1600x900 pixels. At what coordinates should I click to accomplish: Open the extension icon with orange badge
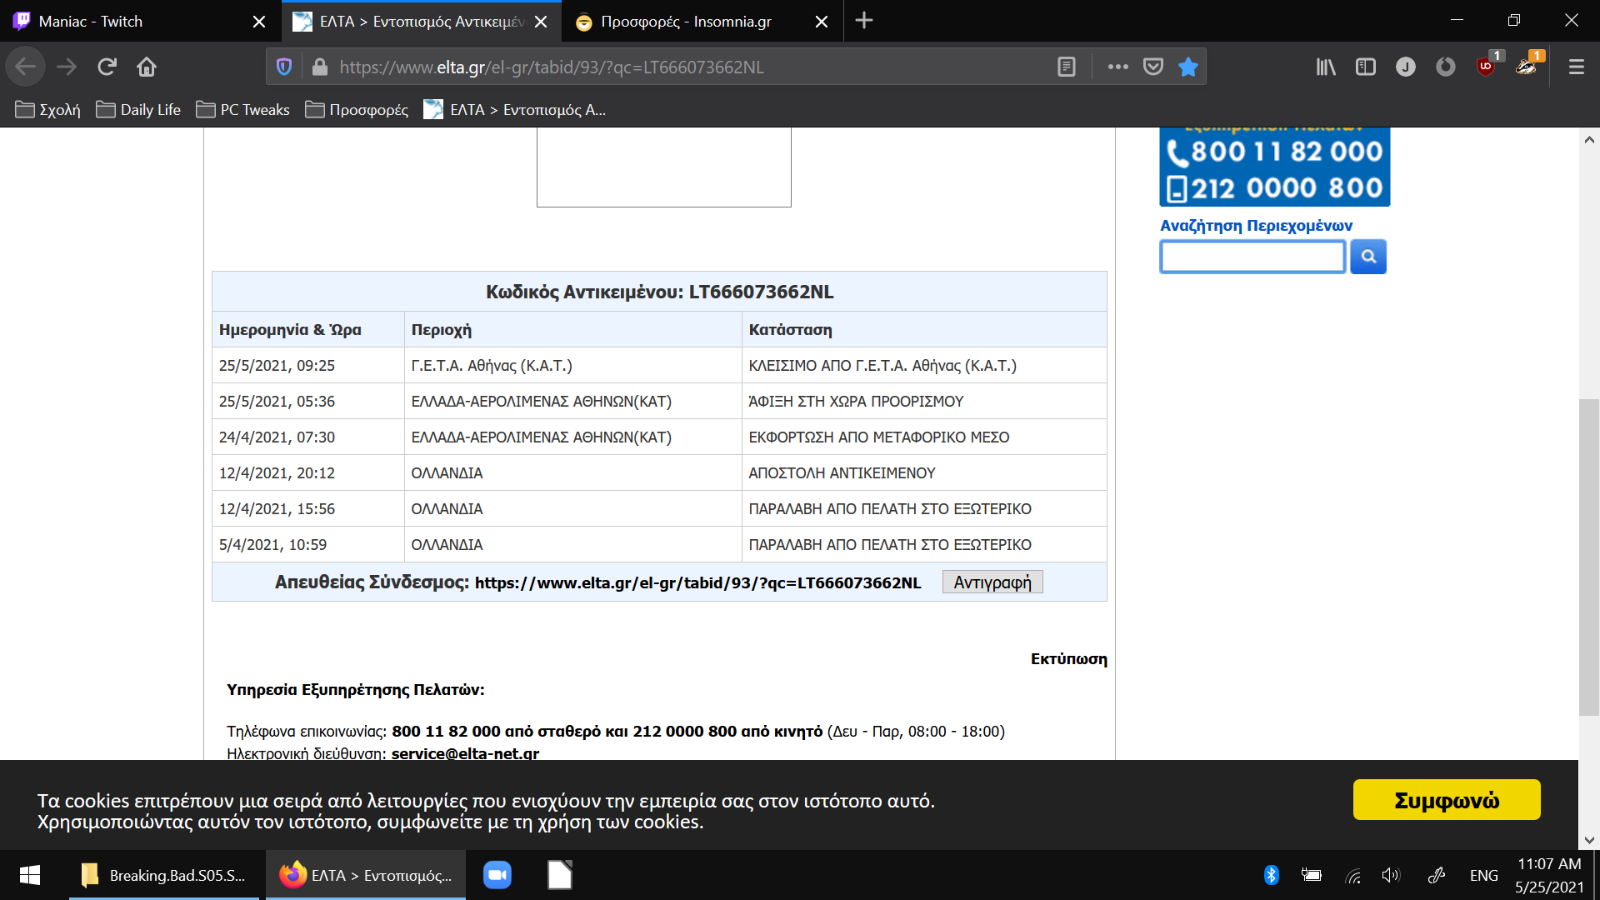[1527, 67]
